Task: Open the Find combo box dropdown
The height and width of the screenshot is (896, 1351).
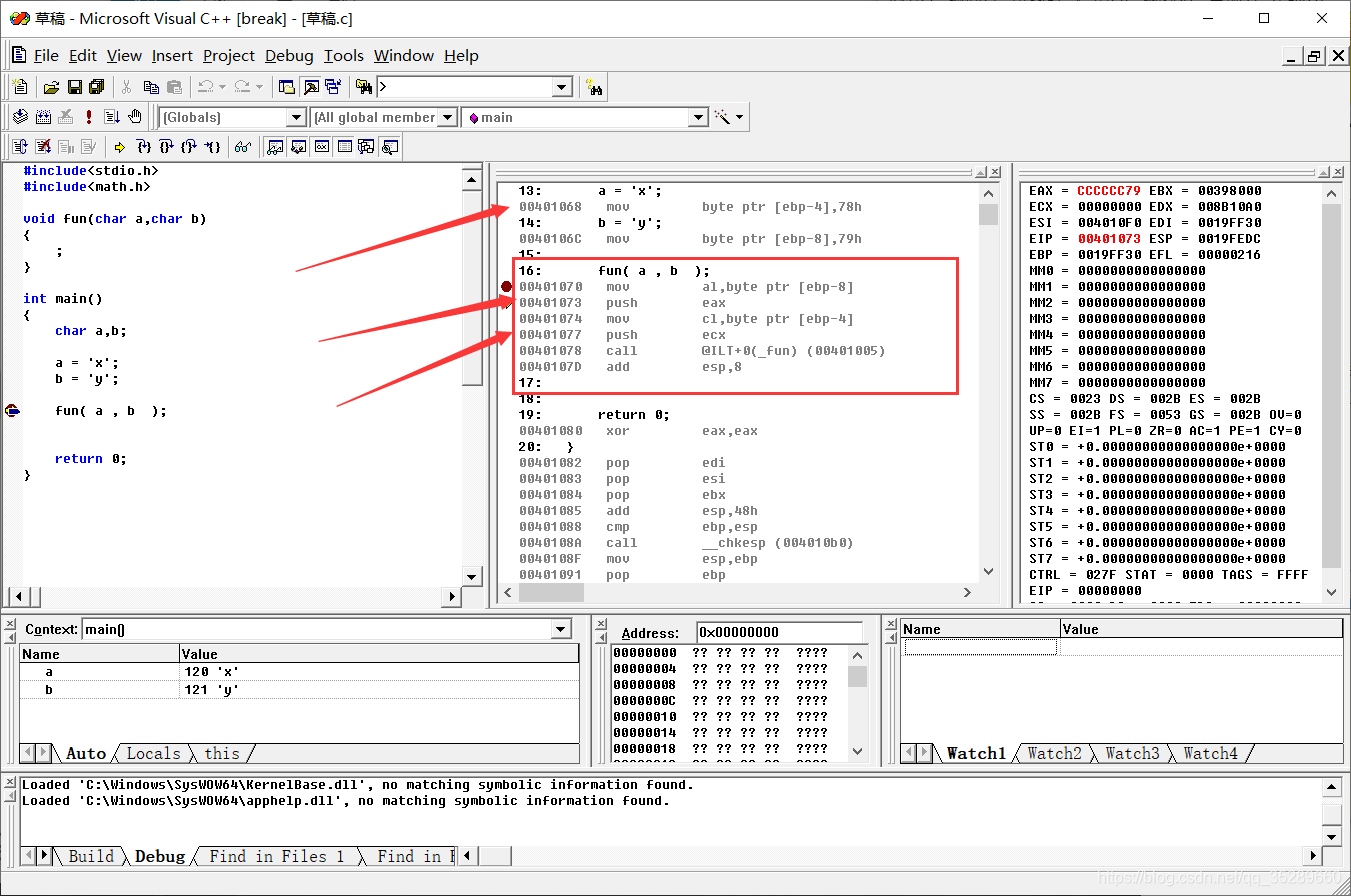Action: (x=562, y=88)
